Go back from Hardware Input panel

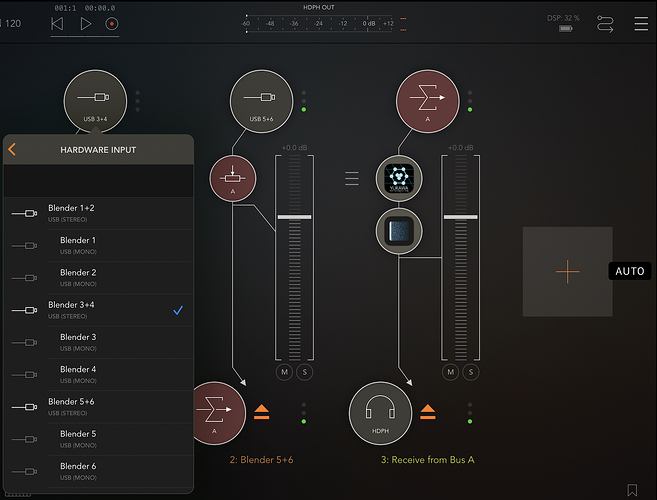click(x=12, y=149)
